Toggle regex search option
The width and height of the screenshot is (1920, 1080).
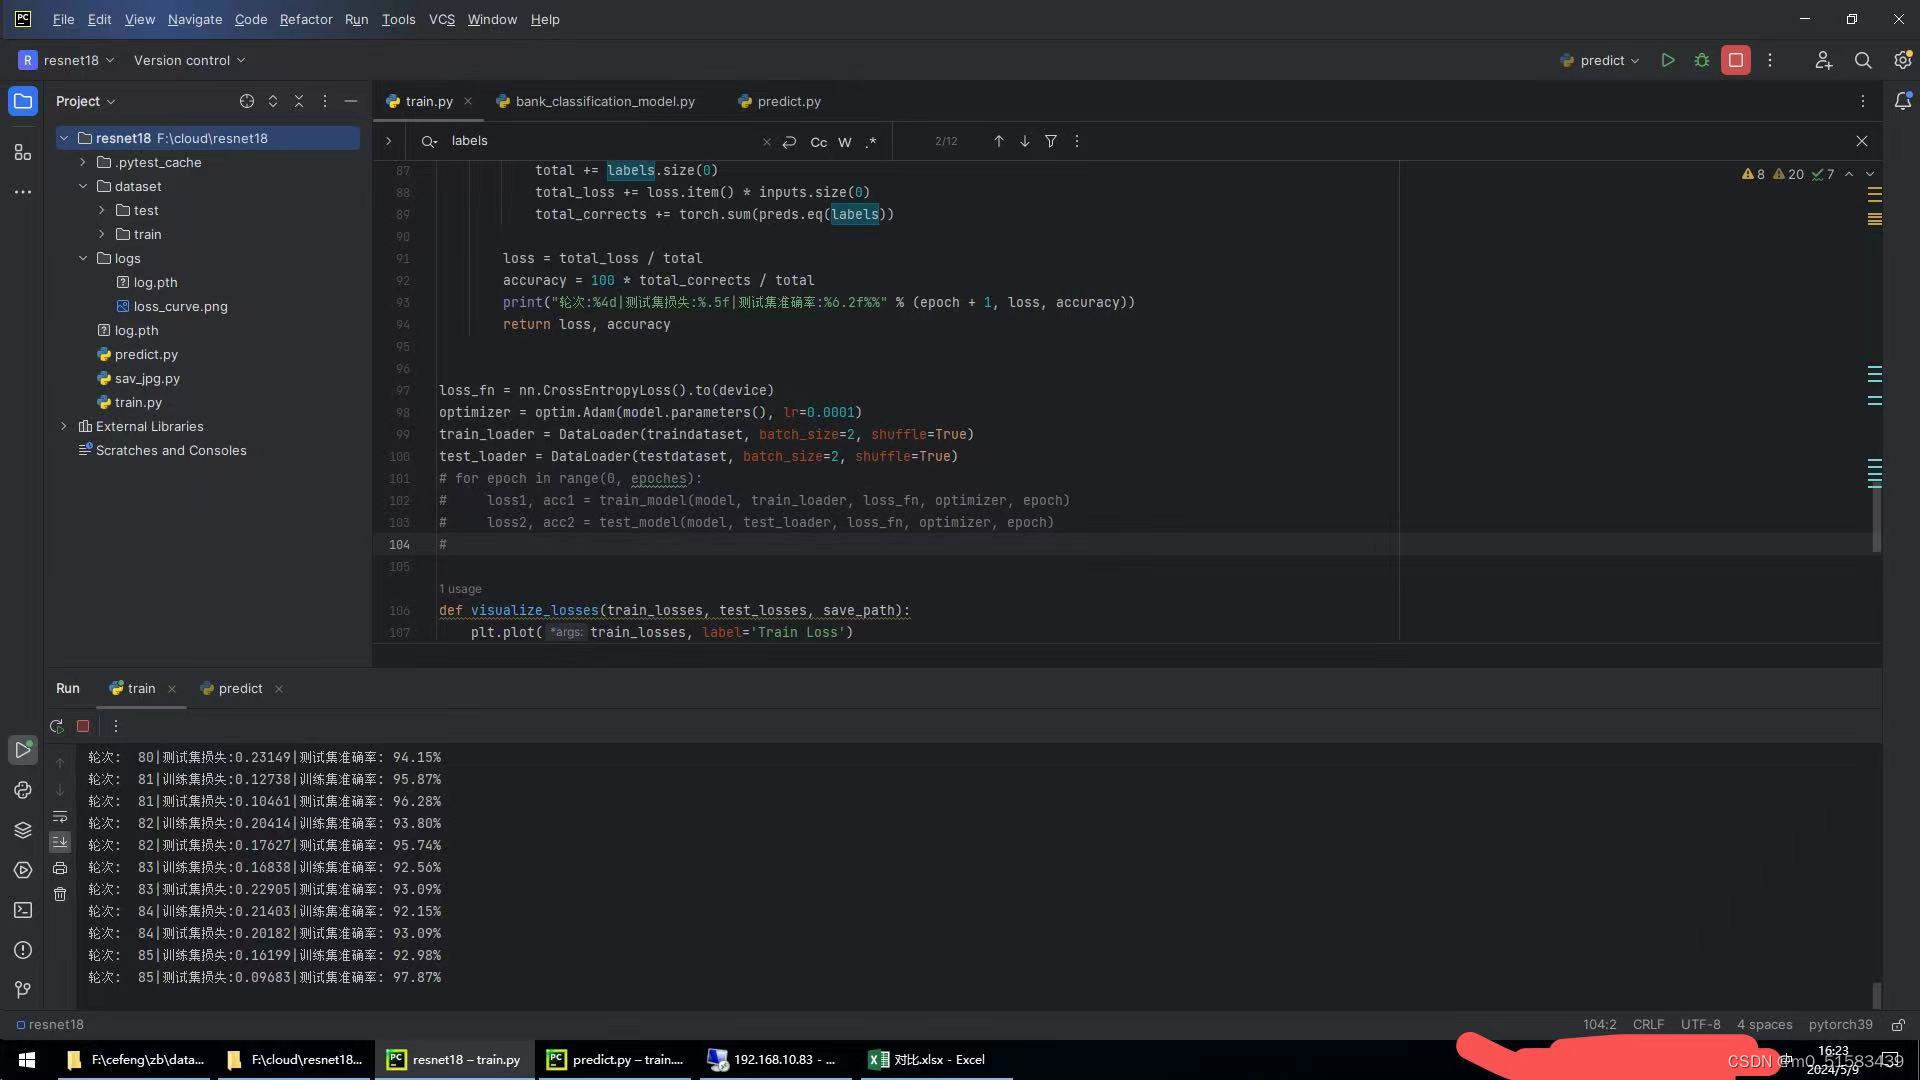(871, 142)
